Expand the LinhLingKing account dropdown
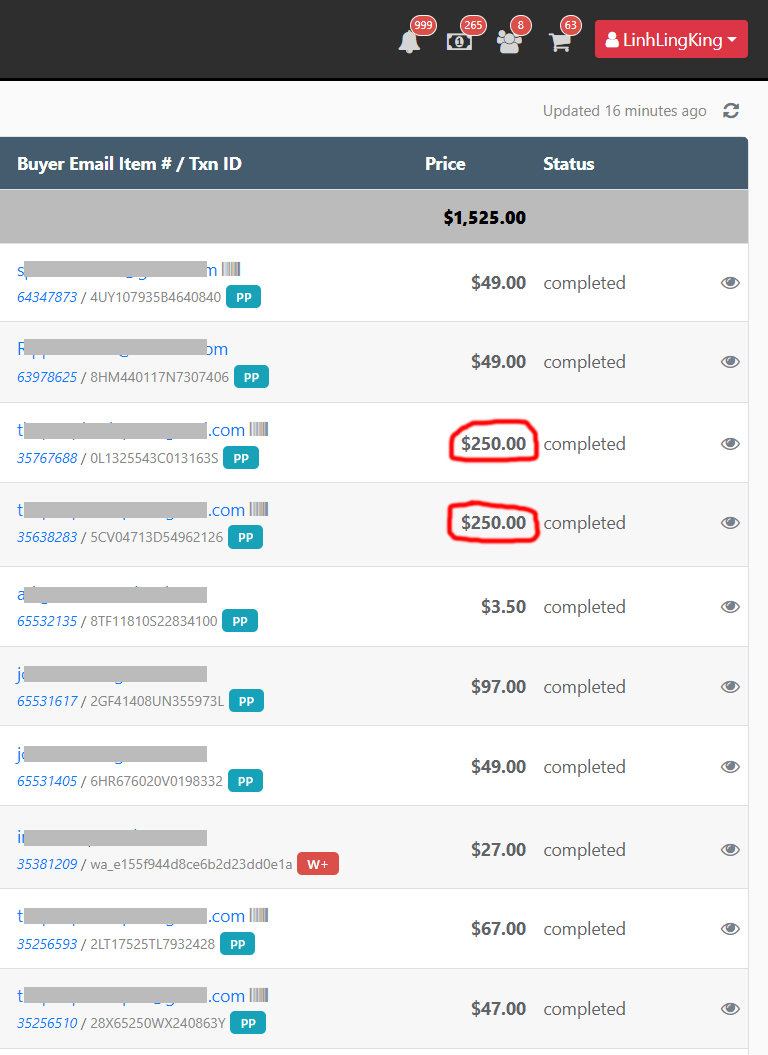 tap(671, 40)
